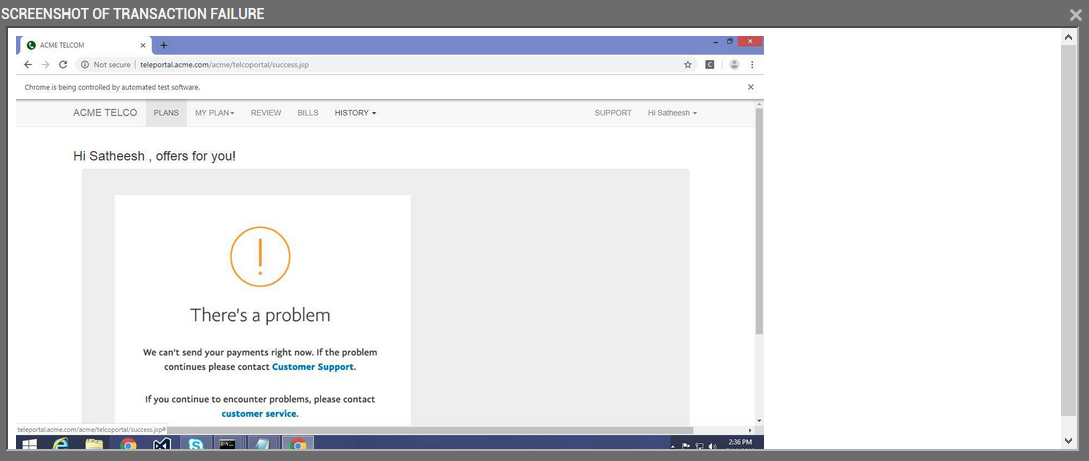Click the dialog scrollbar up arrow
The image size is (1089, 461).
tap(1068, 36)
